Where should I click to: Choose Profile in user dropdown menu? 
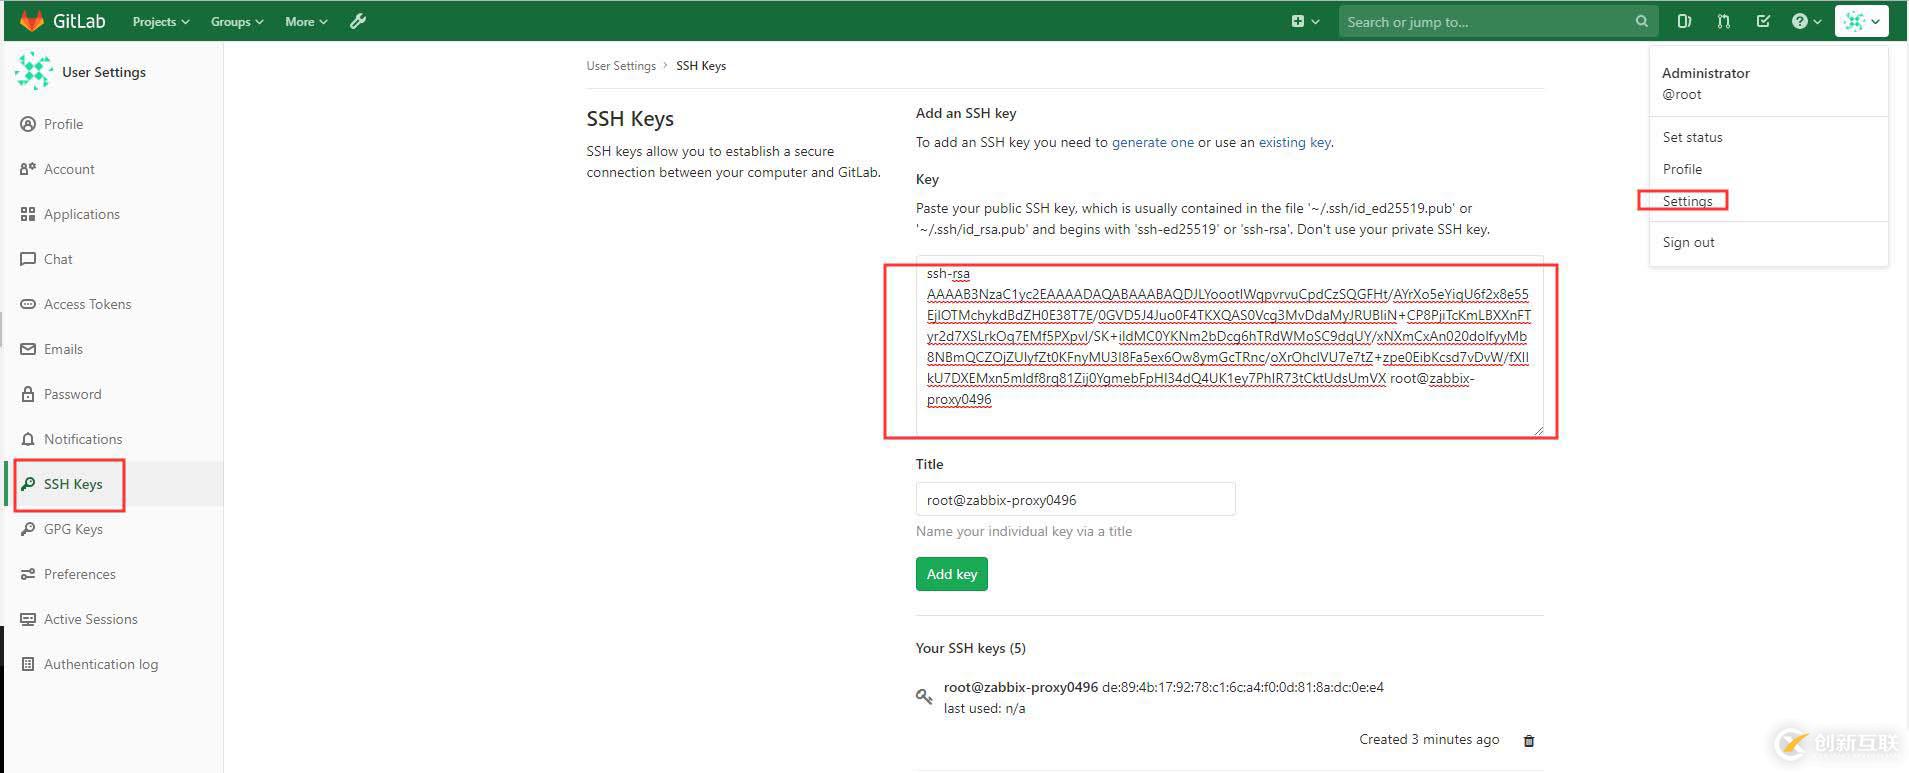pyautogui.click(x=1682, y=169)
